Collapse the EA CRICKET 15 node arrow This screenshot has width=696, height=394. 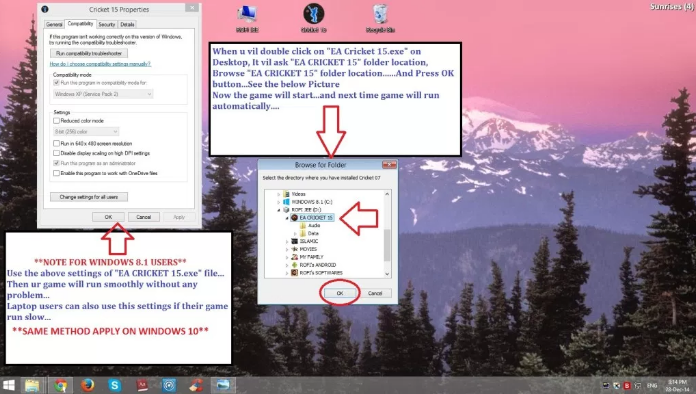287,218
